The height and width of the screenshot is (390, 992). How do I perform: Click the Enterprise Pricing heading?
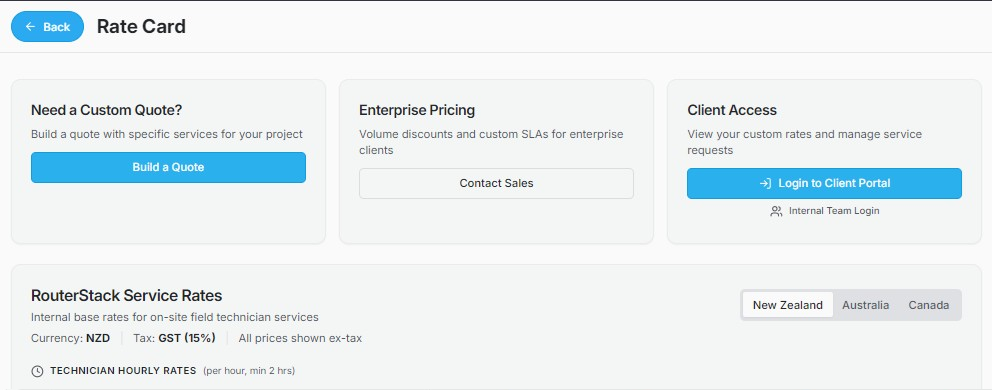417,110
